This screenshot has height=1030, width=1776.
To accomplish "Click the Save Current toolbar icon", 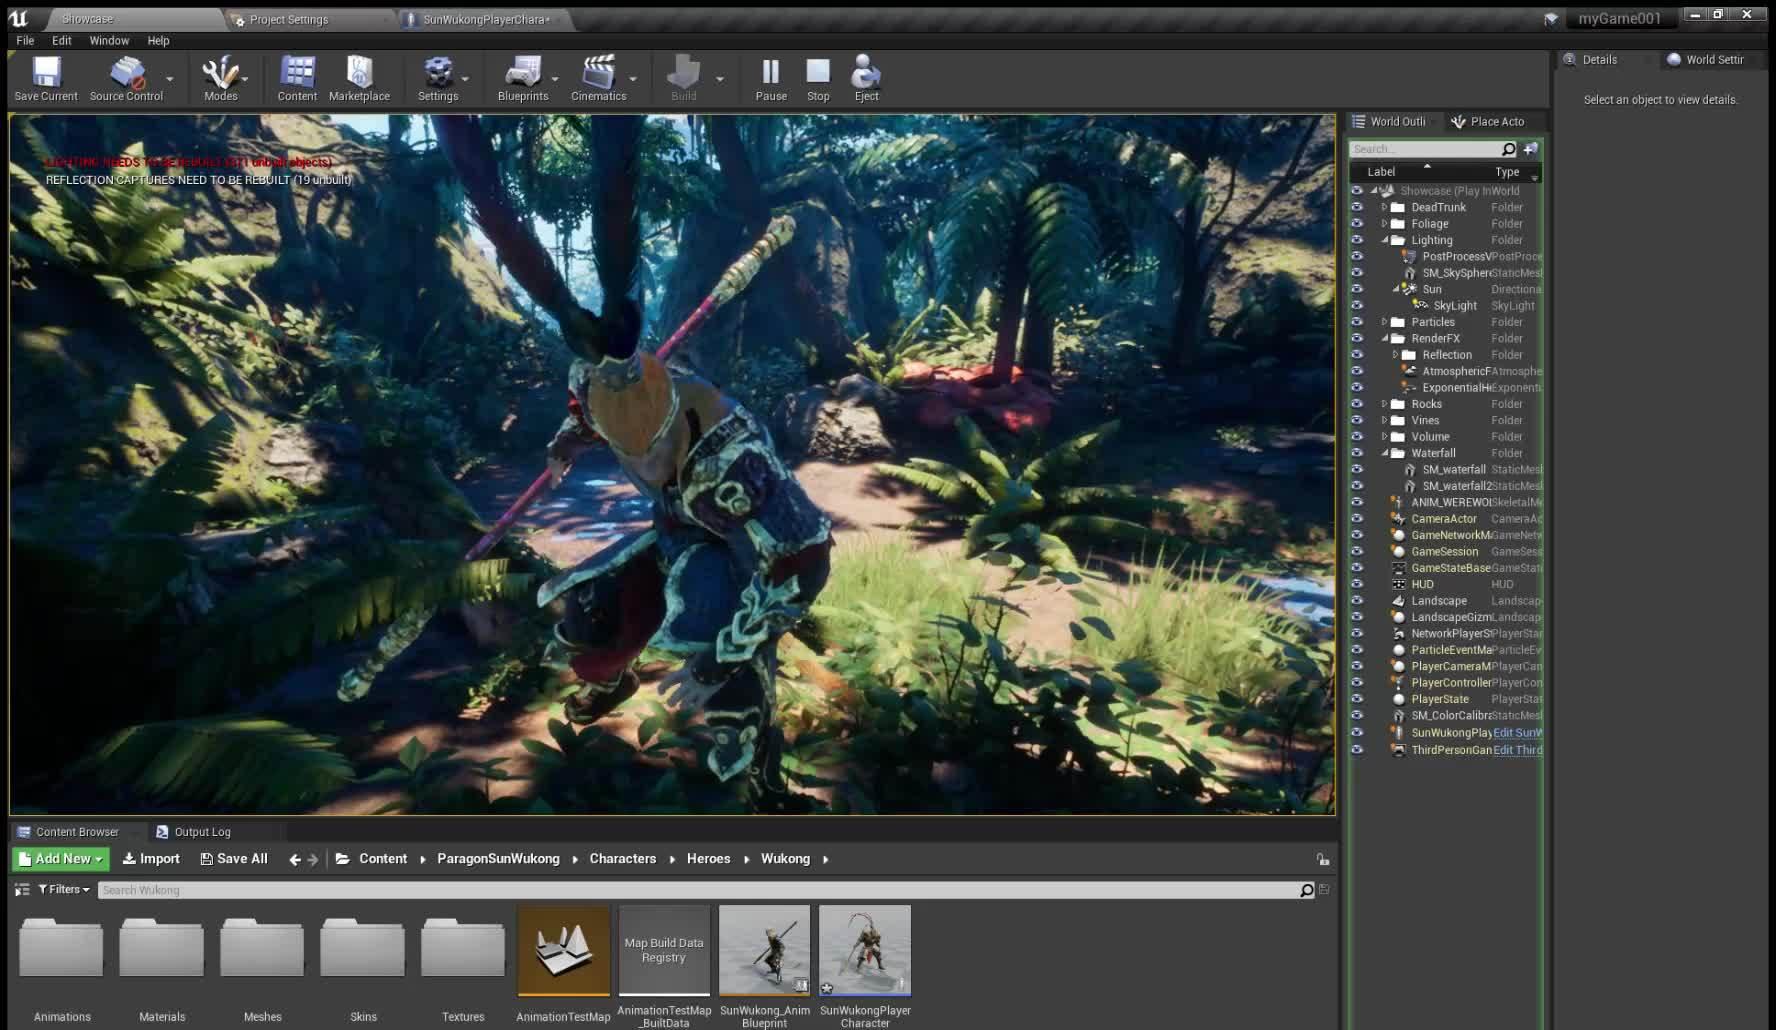I will coord(46,78).
